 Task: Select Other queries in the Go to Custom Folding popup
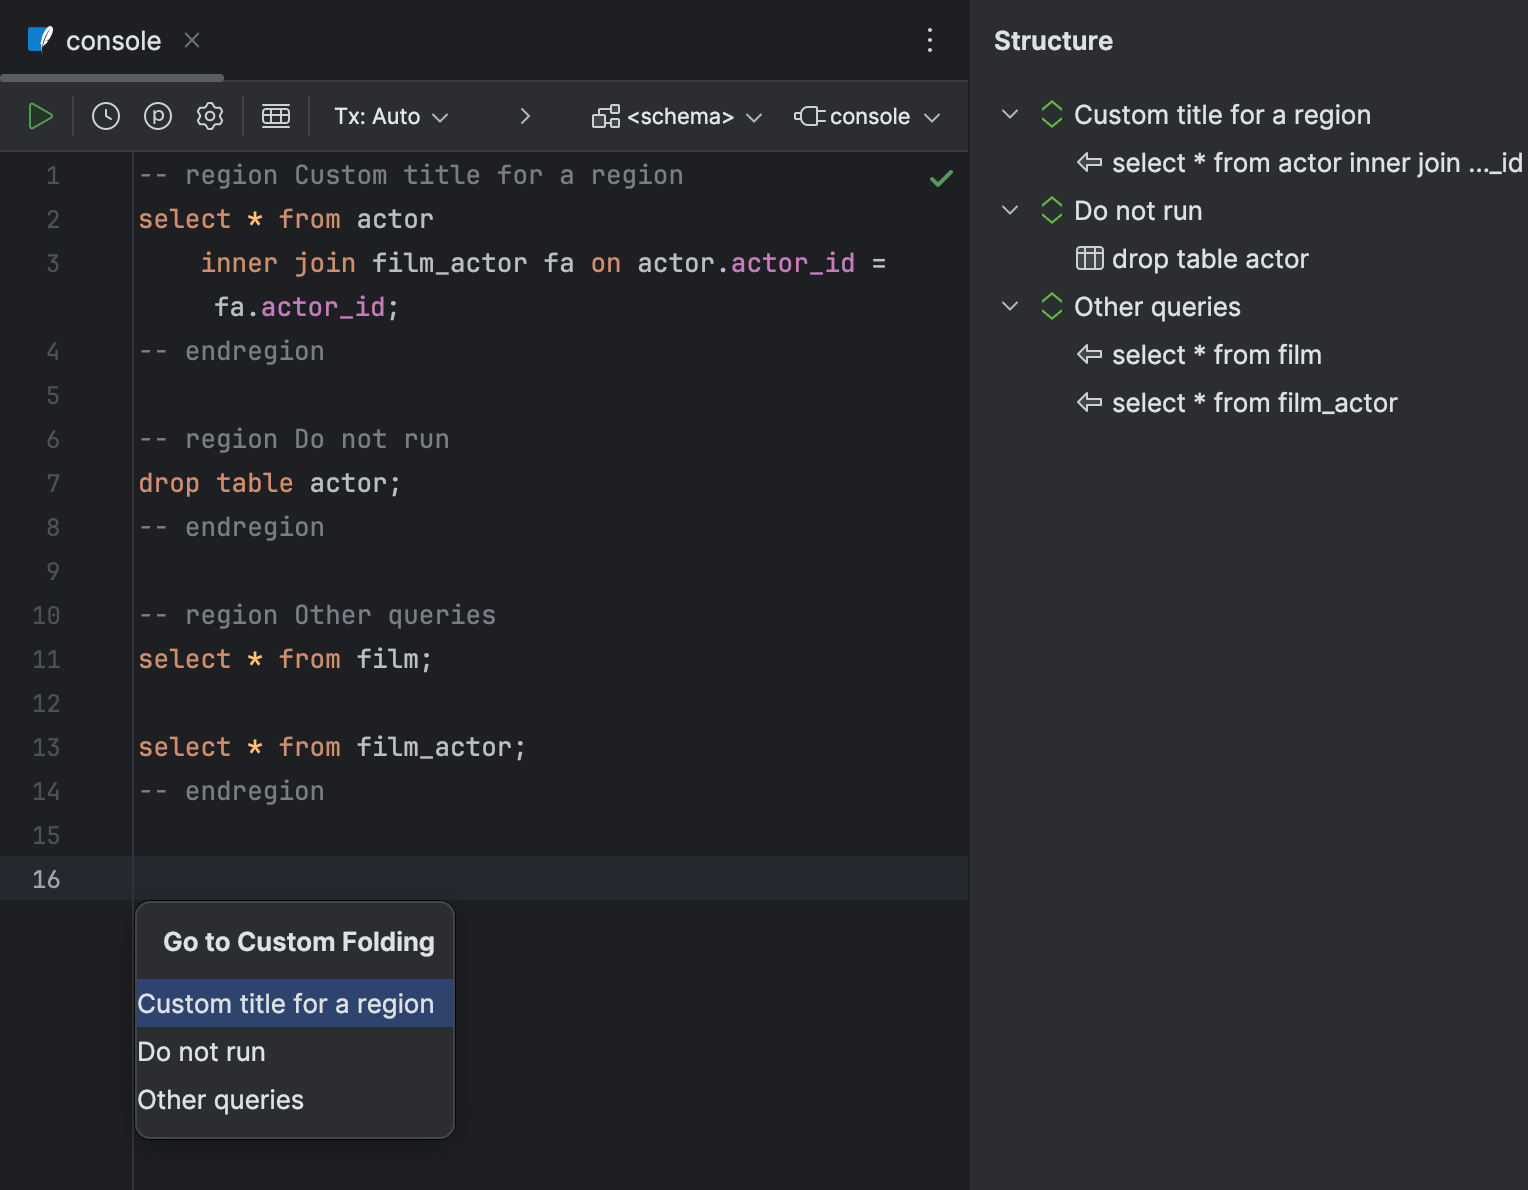point(221,1099)
